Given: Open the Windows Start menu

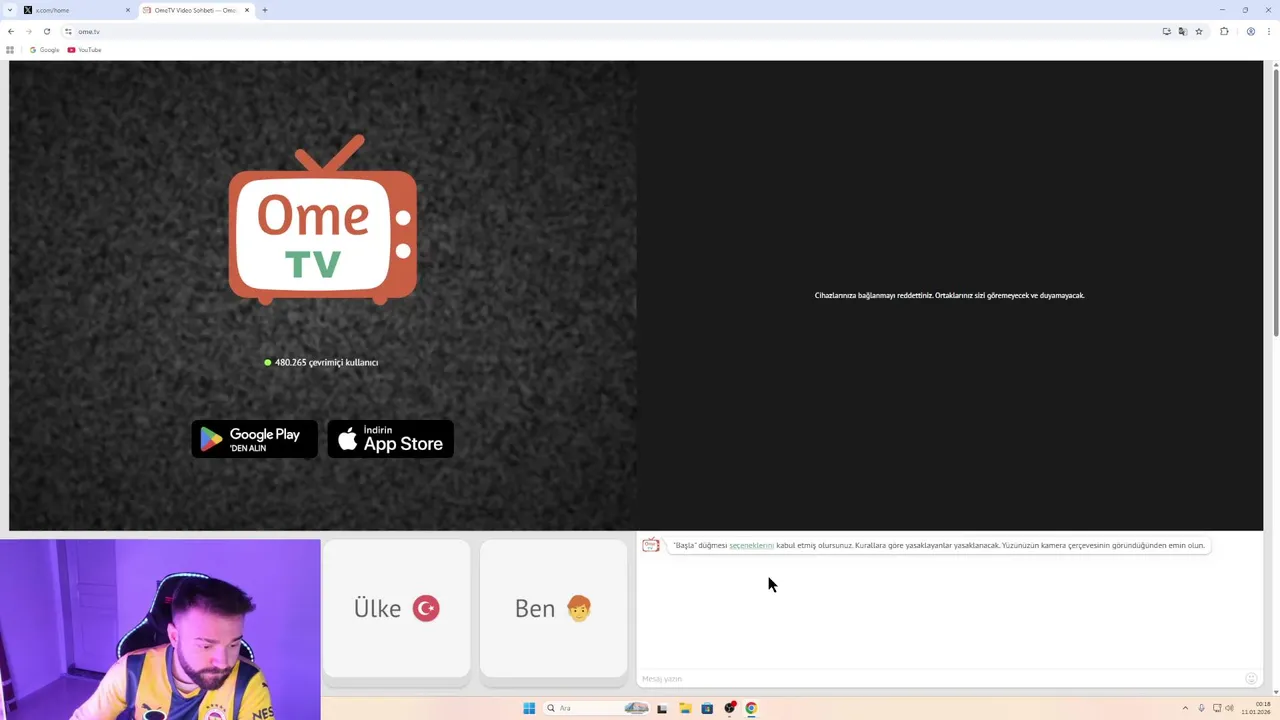Looking at the screenshot, I should coord(529,708).
